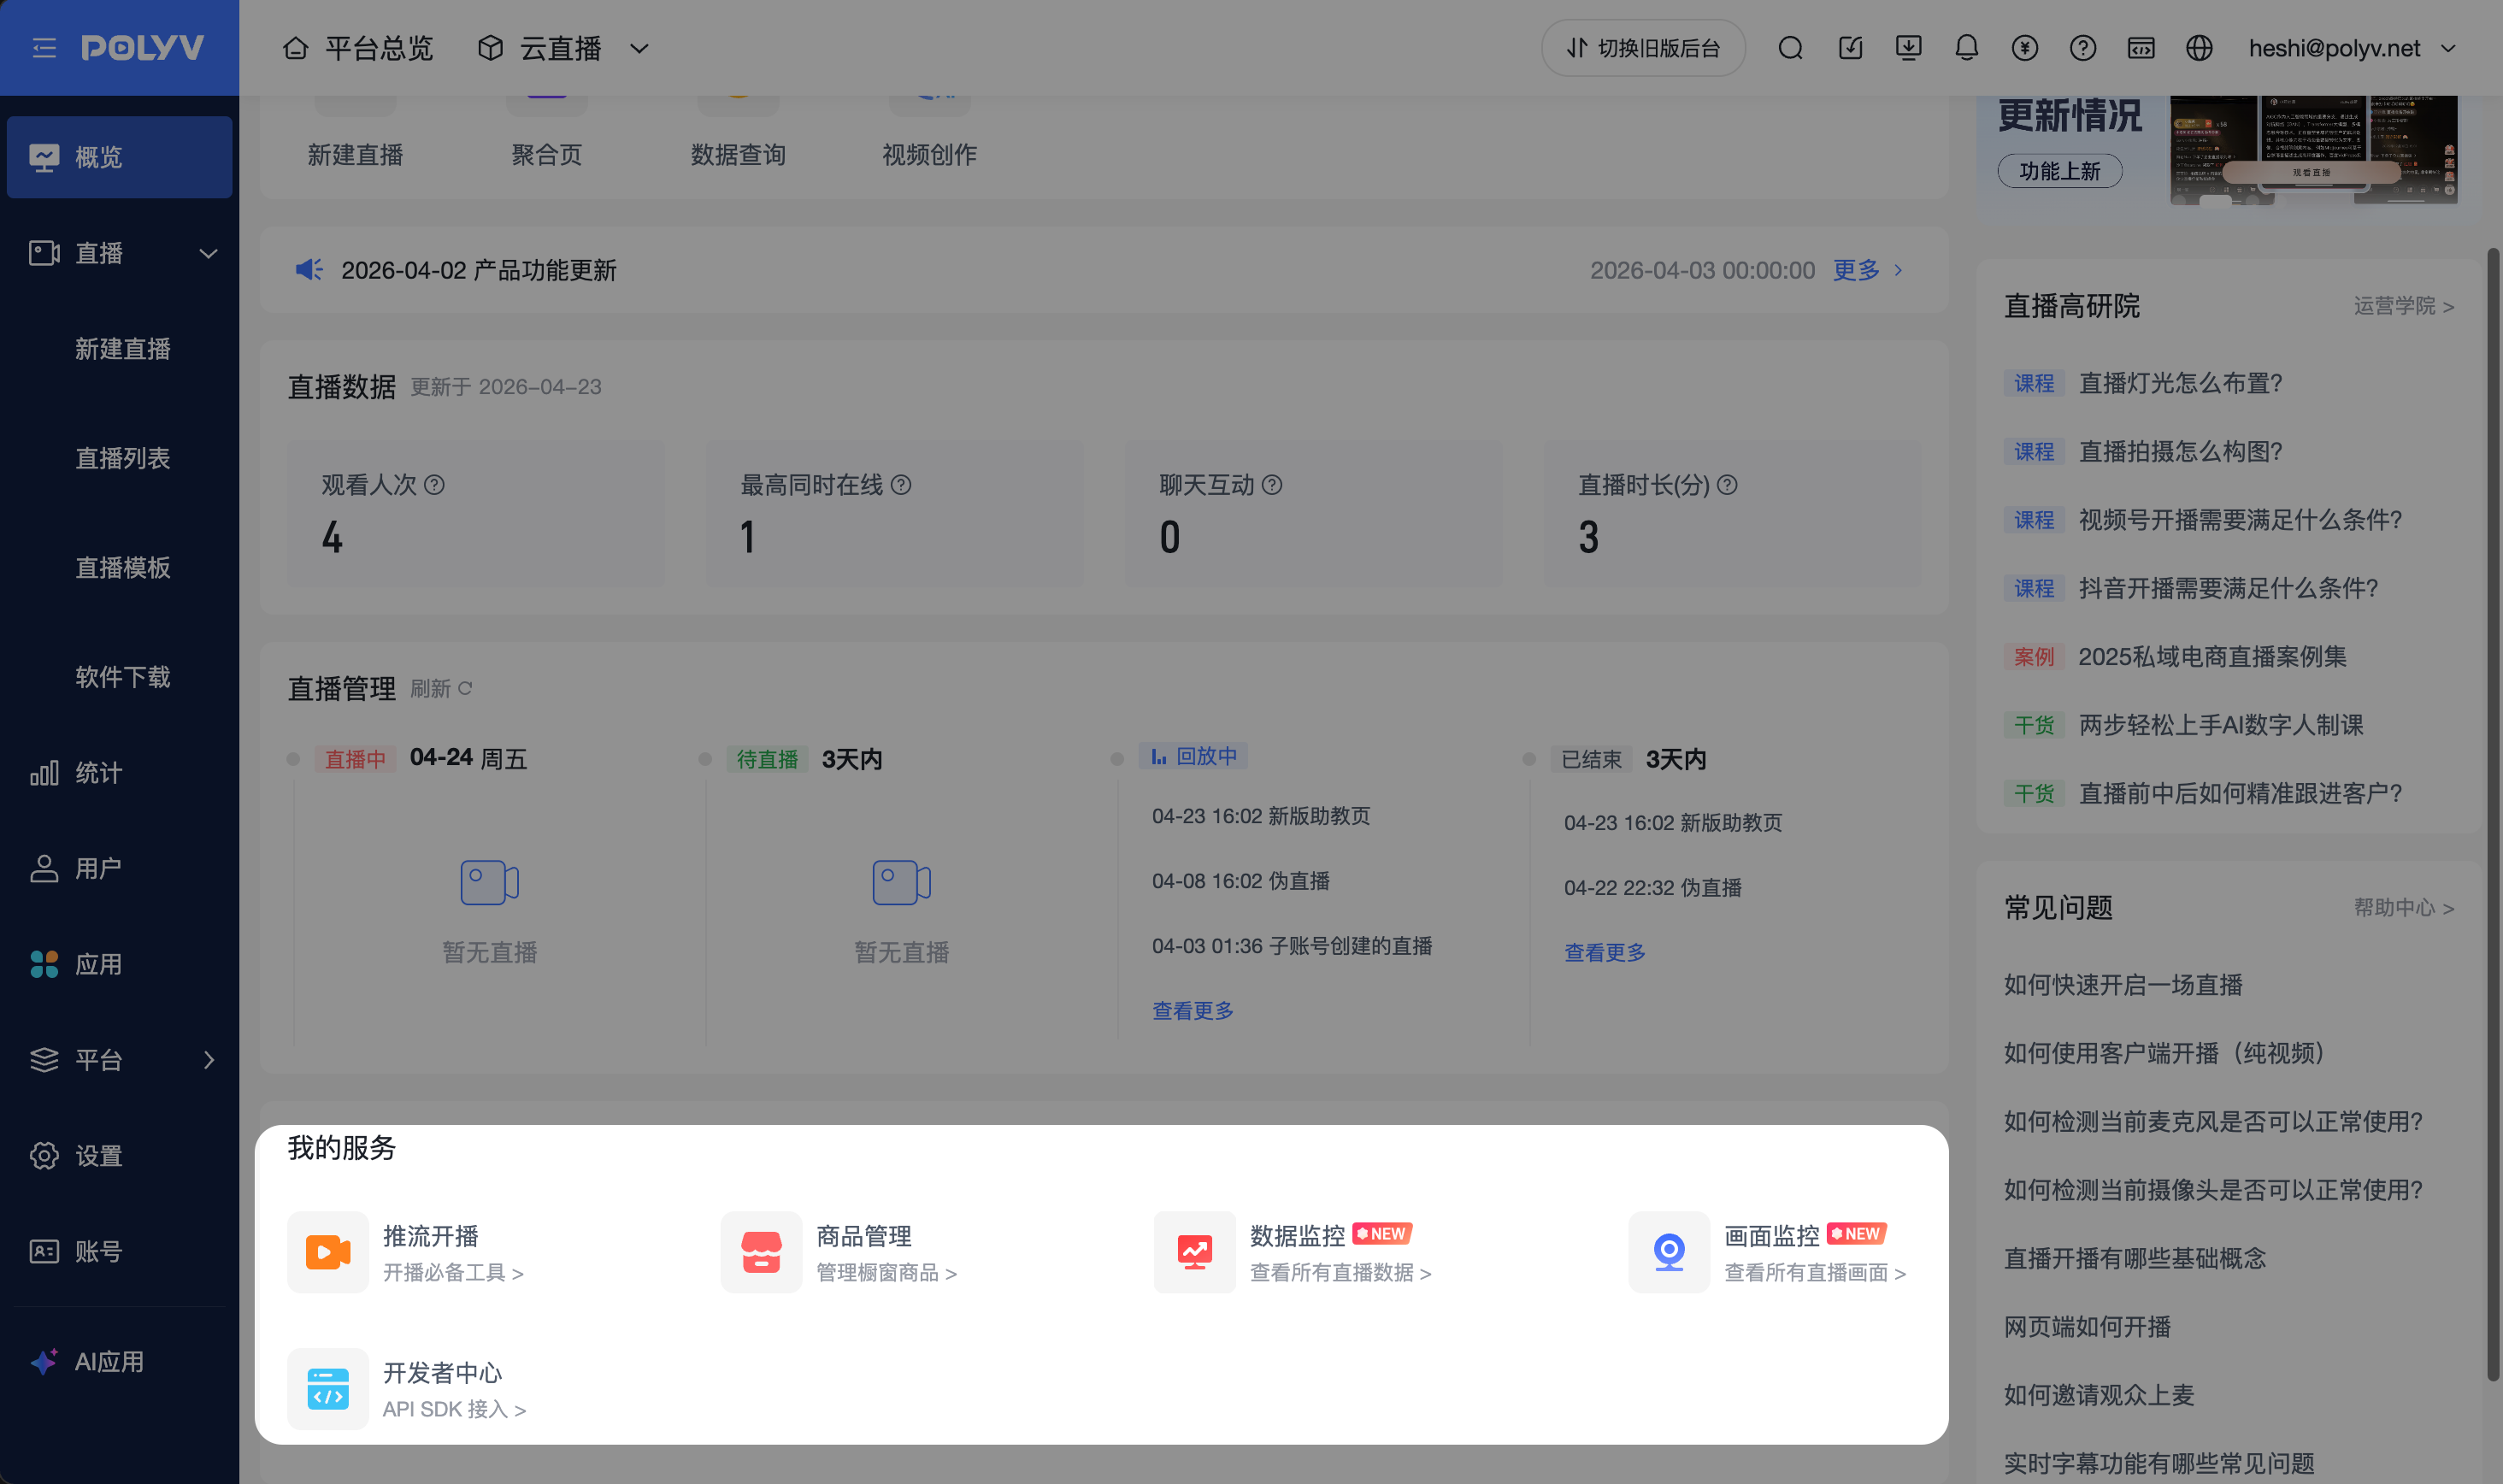This screenshot has width=2503, height=1484.
Task: Click 更多 on the announcement bar
Action: (x=1867, y=270)
